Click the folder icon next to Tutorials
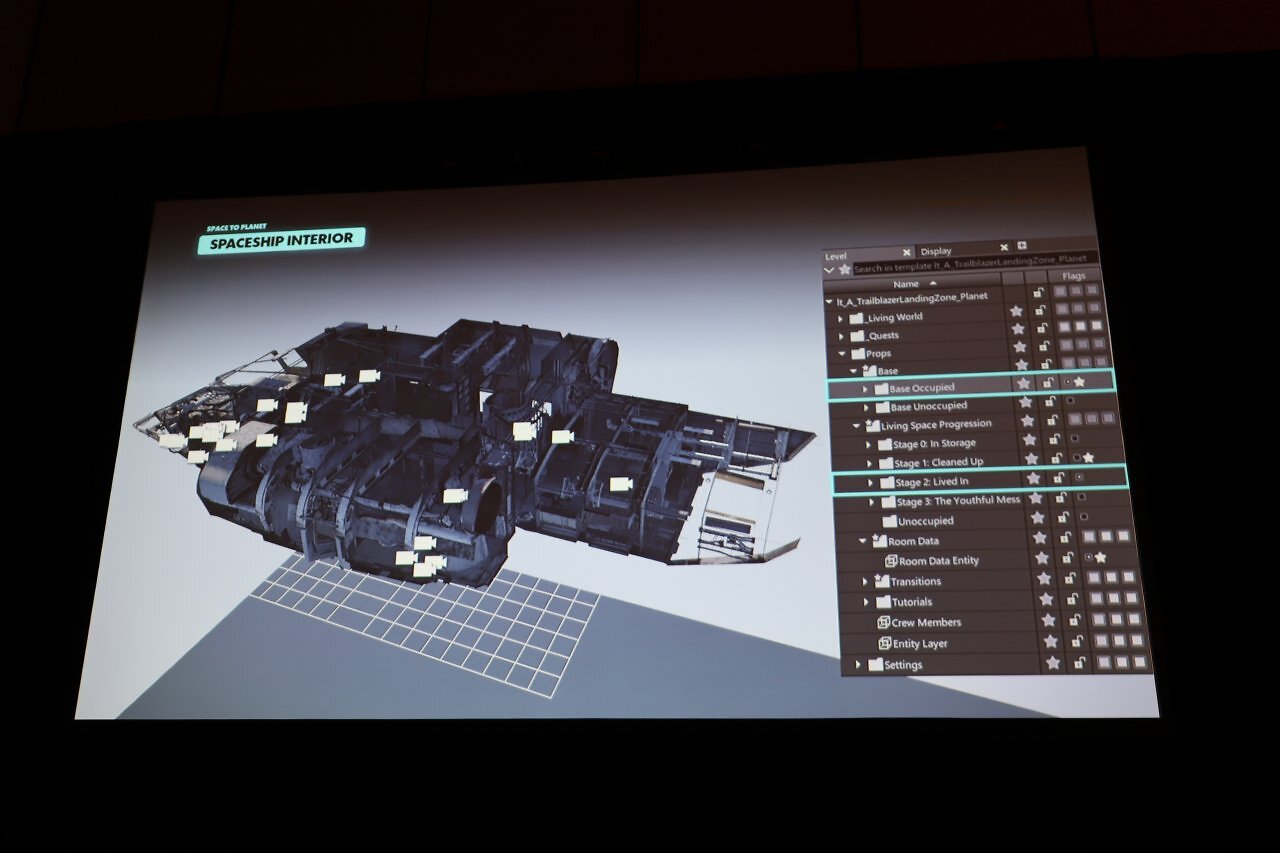This screenshot has width=1280, height=853. [x=883, y=602]
